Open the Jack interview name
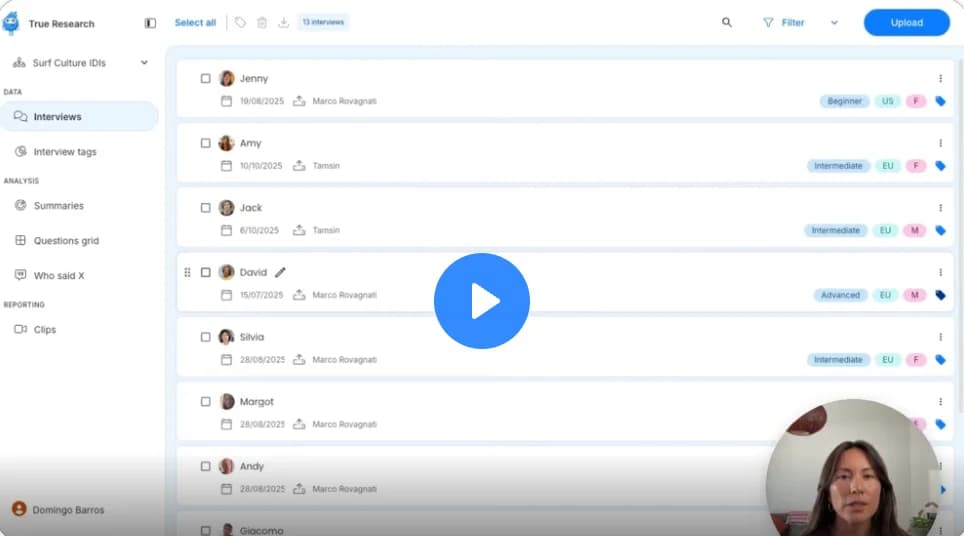The width and height of the screenshot is (964, 536). [x=251, y=208]
